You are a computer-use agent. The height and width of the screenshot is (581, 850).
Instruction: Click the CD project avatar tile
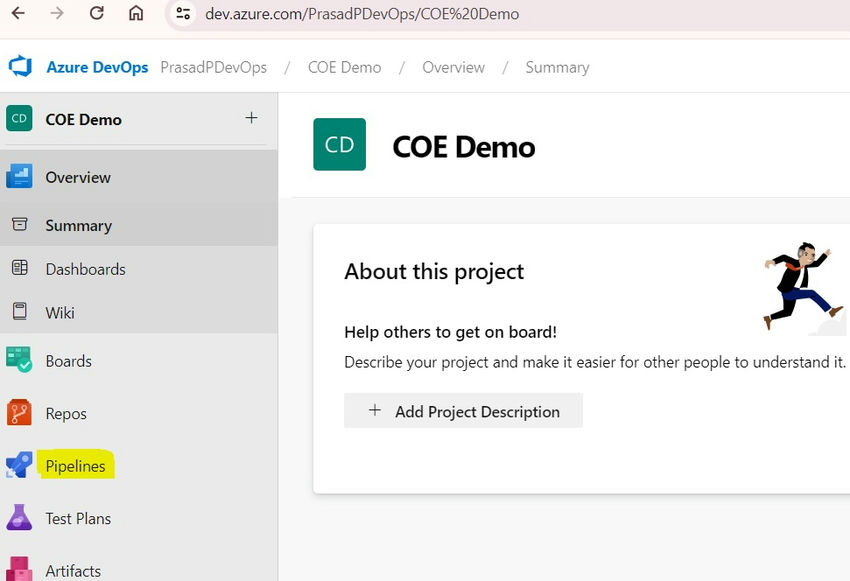pos(339,145)
